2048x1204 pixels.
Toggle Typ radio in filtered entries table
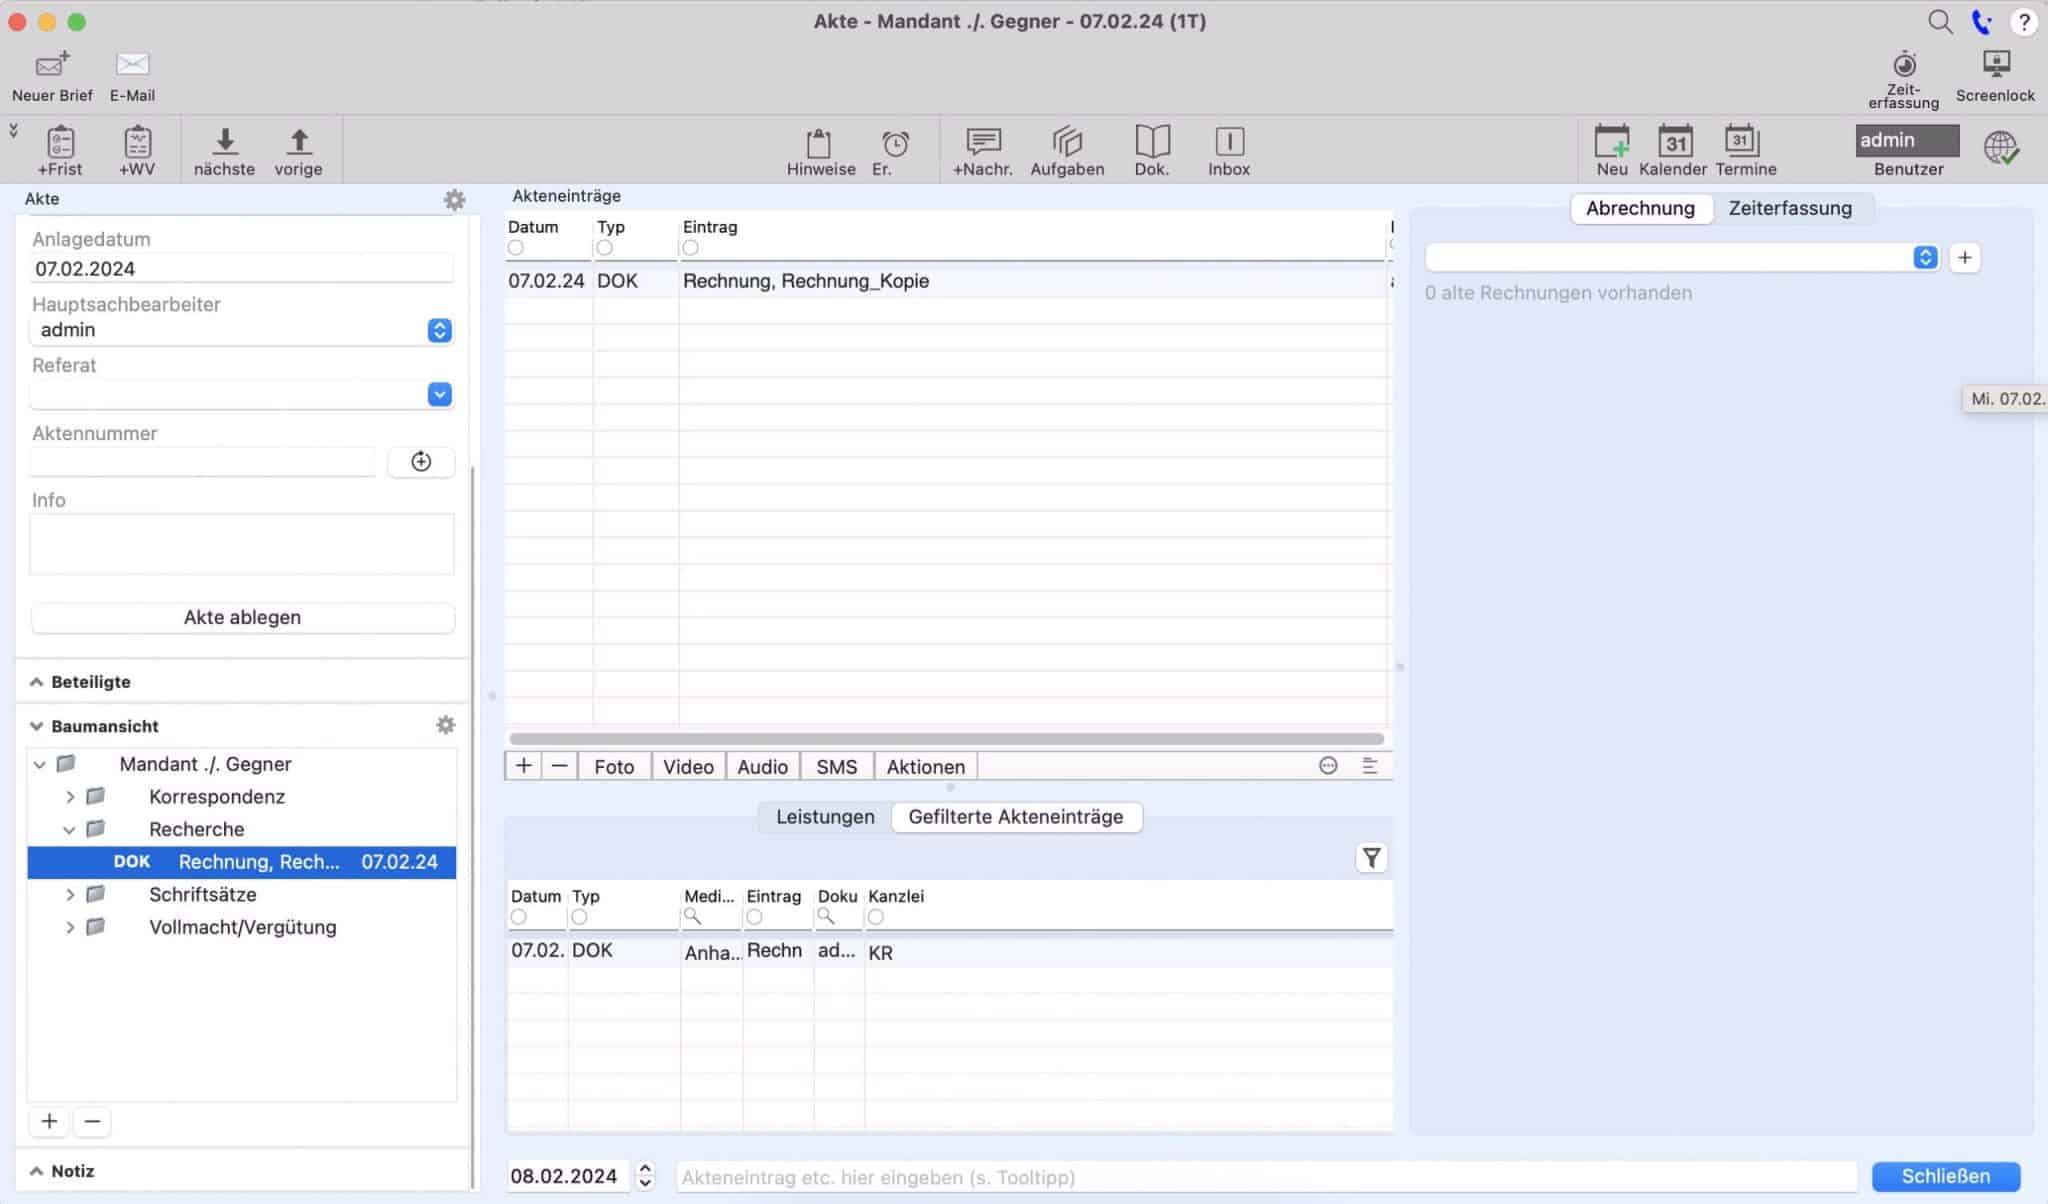click(579, 917)
